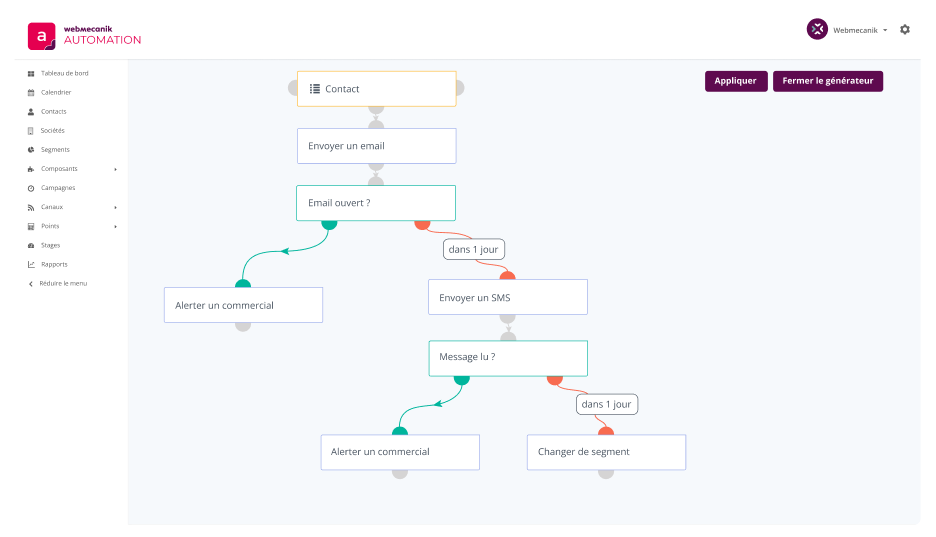Expand the Canaux submenu arrow
This screenshot has width=936, height=537.
pos(116,207)
